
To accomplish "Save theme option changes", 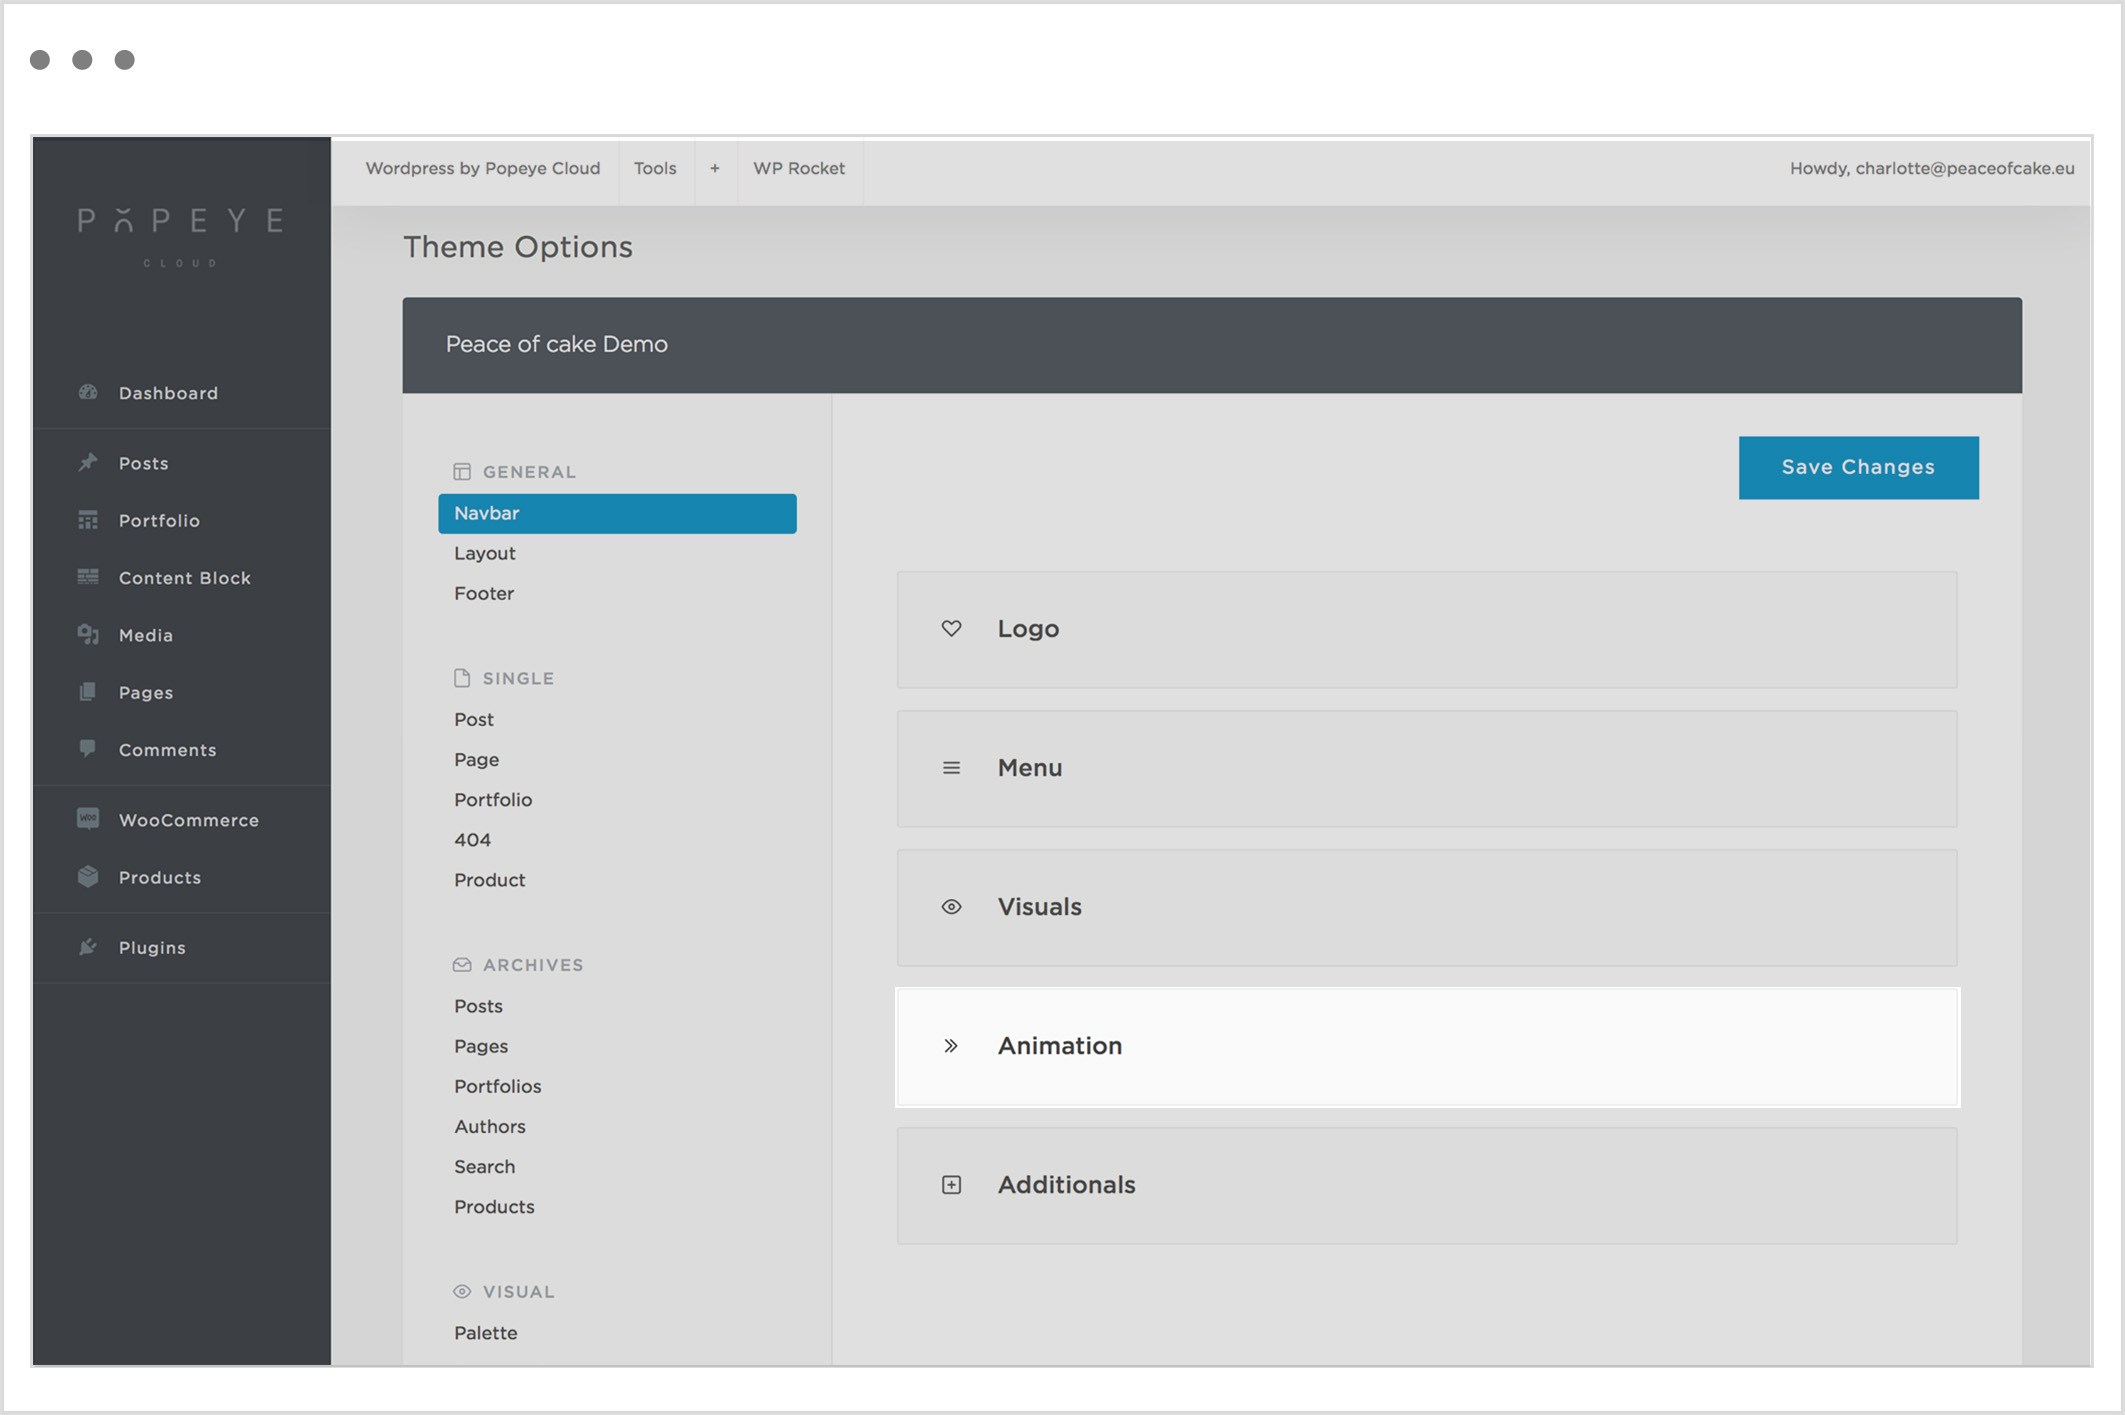I will [1858, 467].
